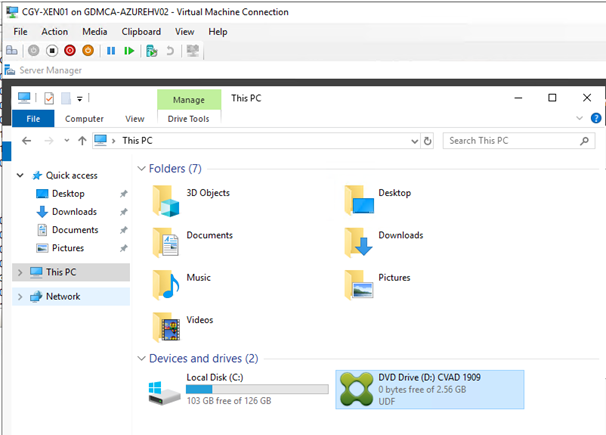Screen dimensions: 606x435
Task: Open the Help menu
Action: click(218, 32)
